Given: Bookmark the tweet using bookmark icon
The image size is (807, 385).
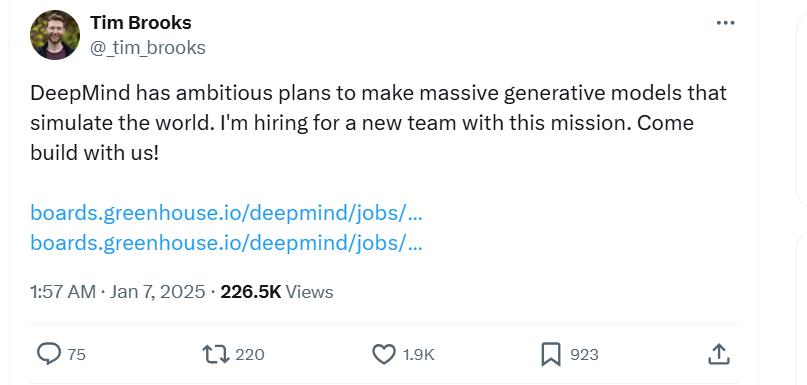Looking at the screenshot, I should click(551, 355).
